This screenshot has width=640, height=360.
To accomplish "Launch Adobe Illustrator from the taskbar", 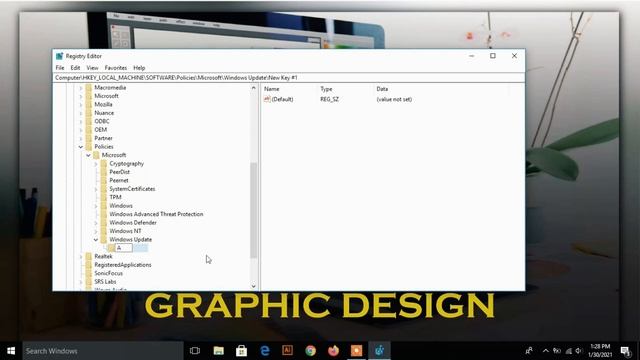I will tap(287, 351).
